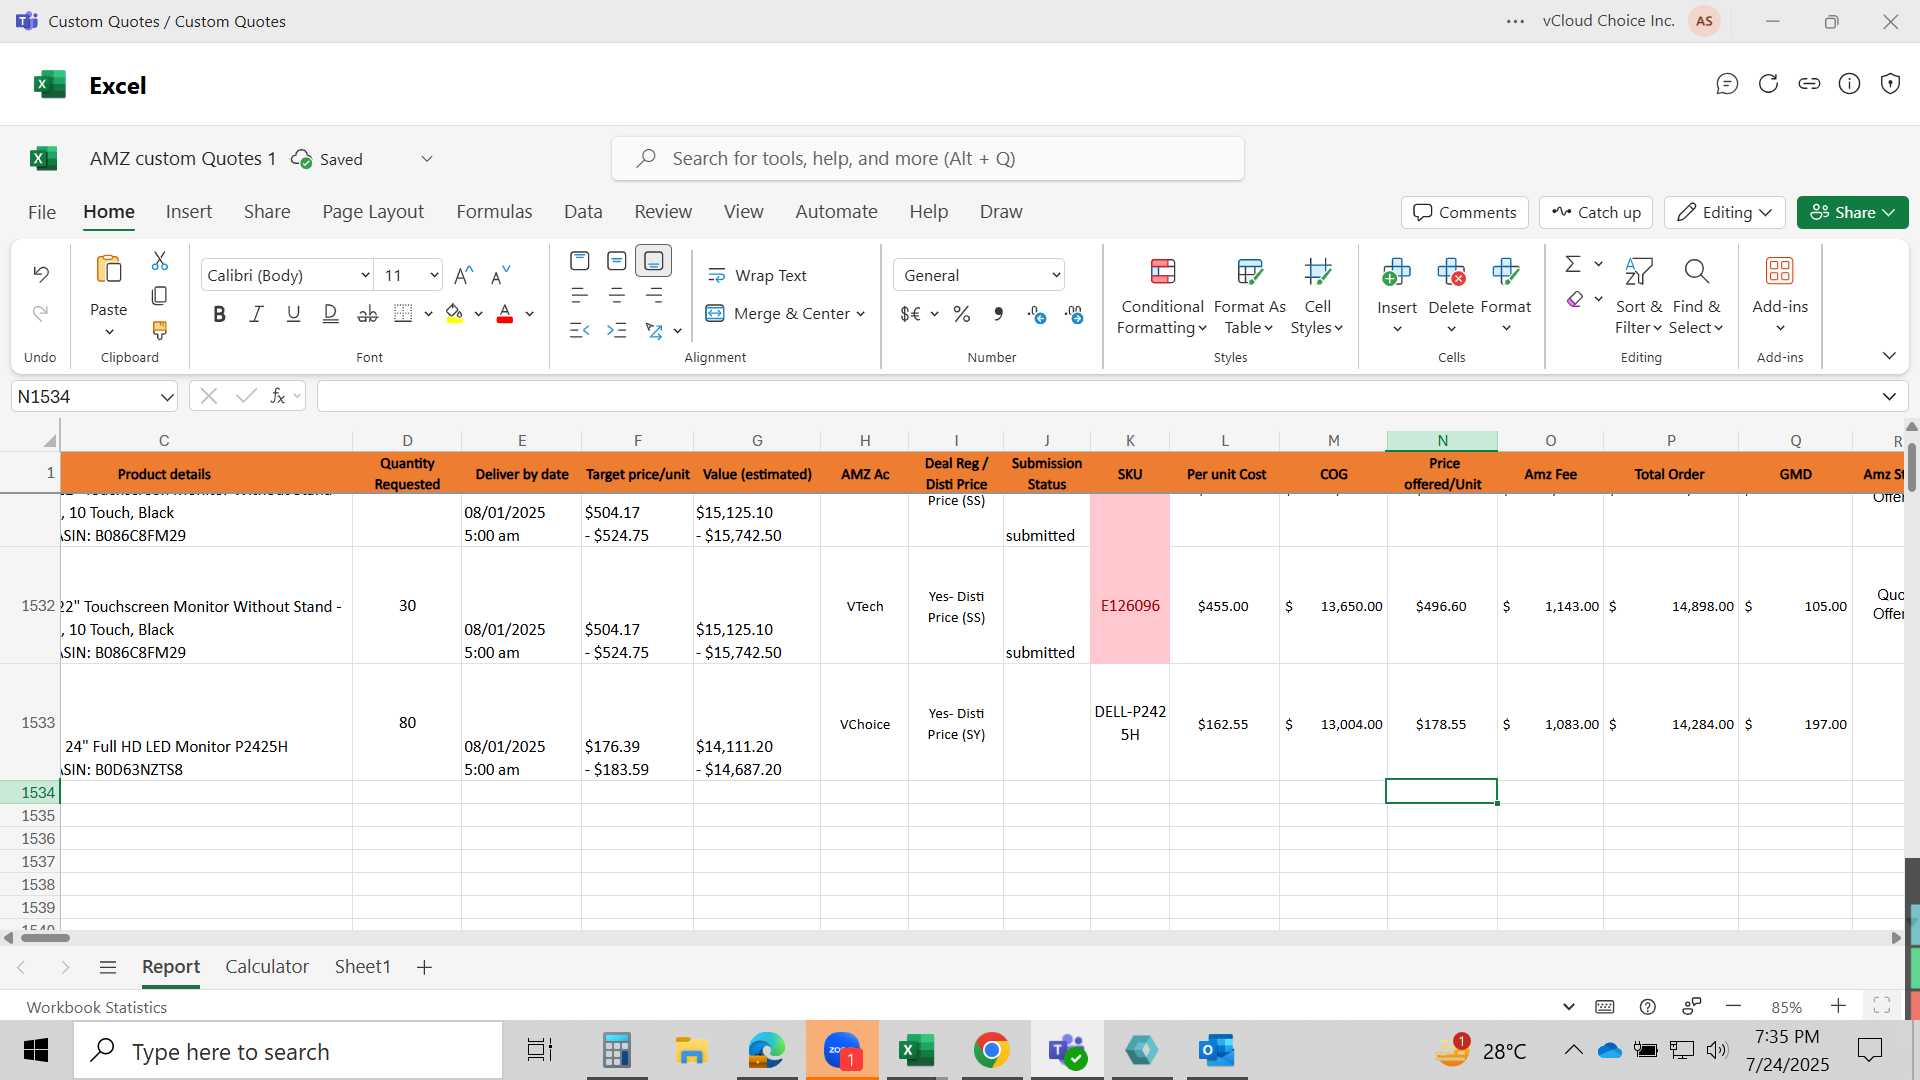Decrease font size with smaller A
The width and height of the screenshot is (1920, 1080).
pos(500,275)
